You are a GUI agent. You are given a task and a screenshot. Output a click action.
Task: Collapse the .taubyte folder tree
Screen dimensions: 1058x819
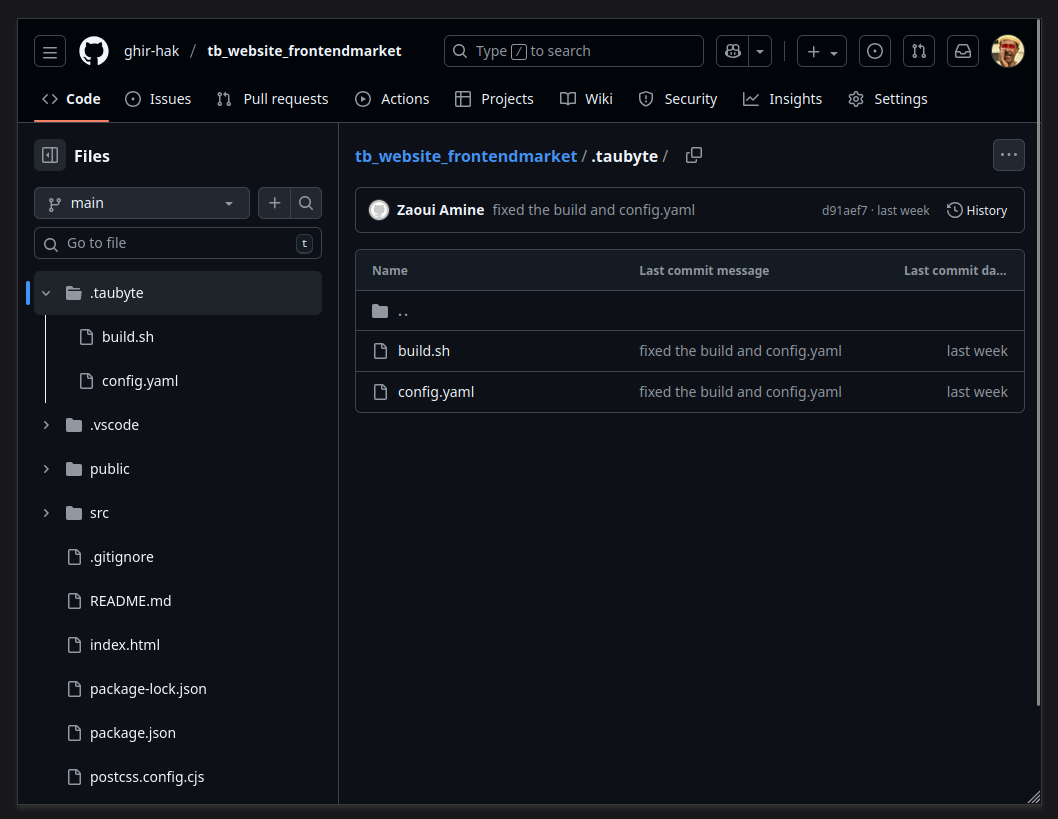point(46,293)
